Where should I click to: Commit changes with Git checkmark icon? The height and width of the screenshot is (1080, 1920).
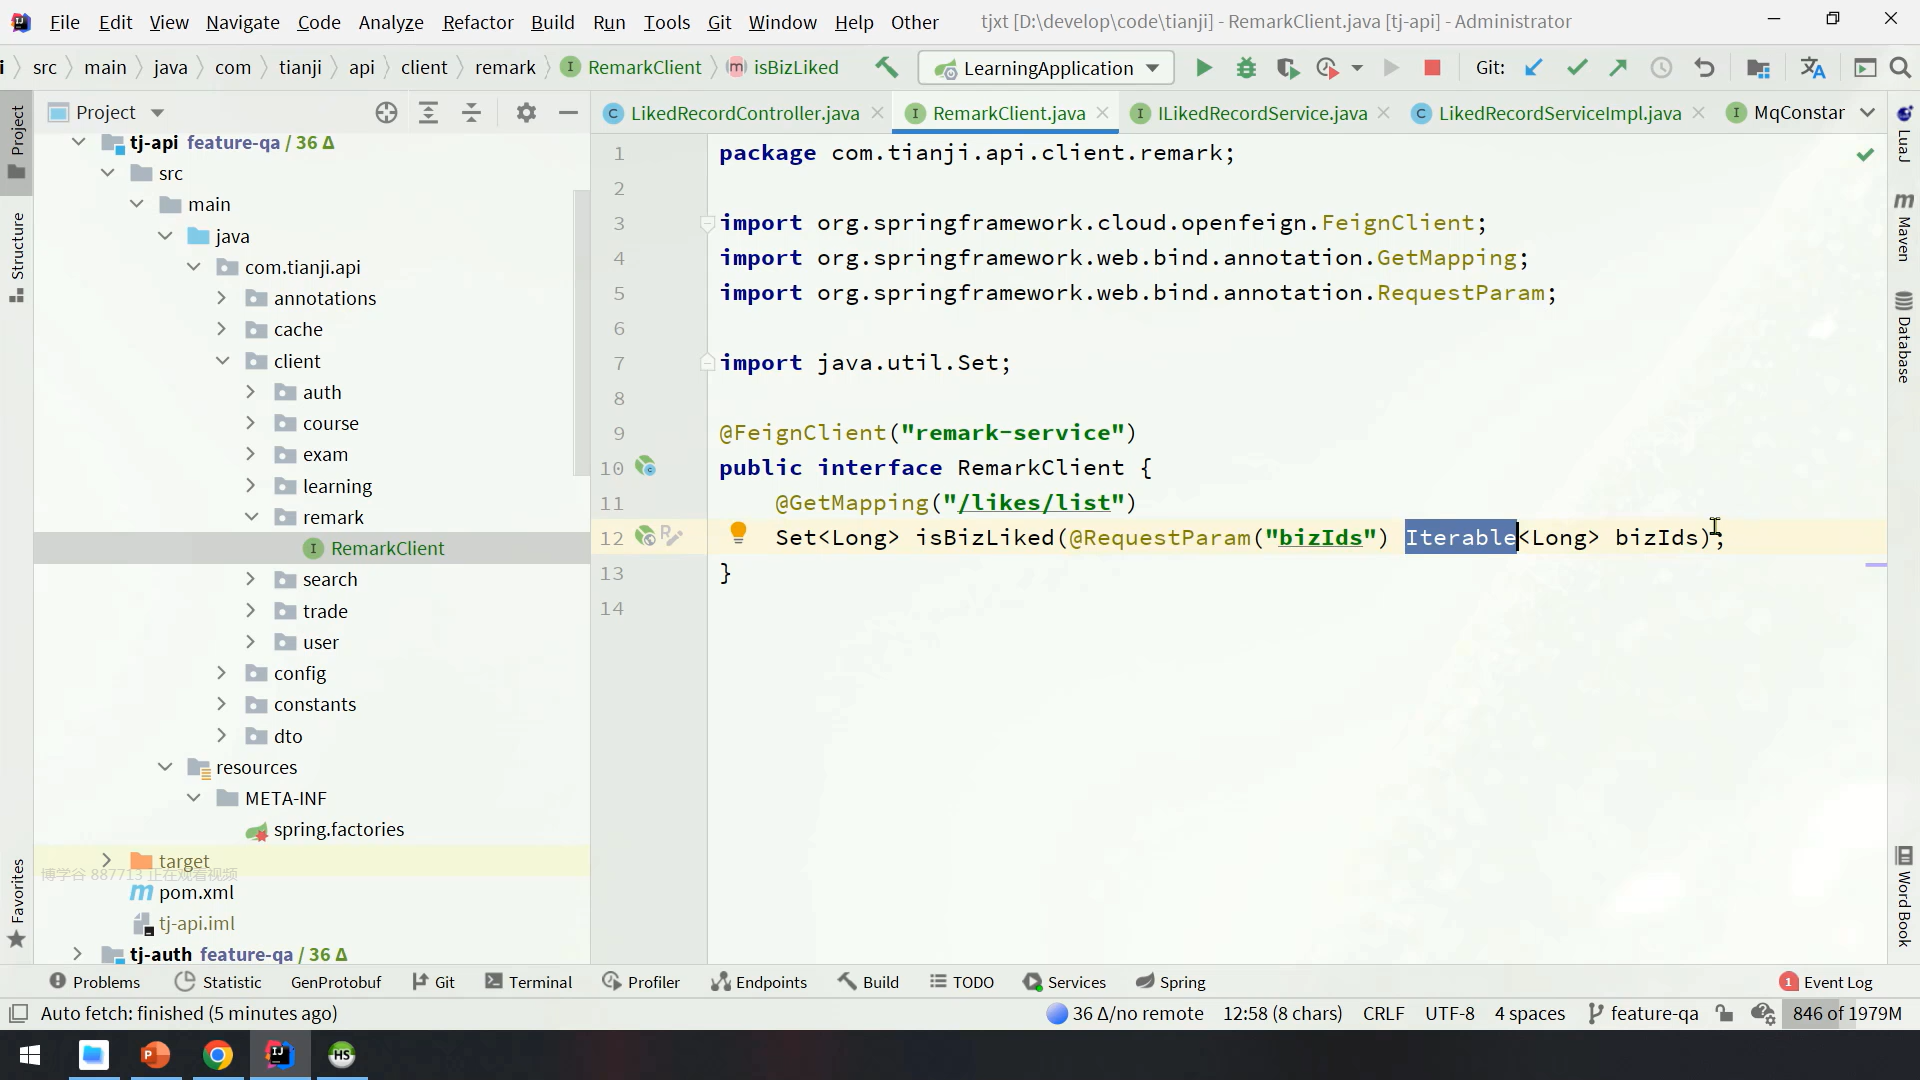[x=1577, y=68]
